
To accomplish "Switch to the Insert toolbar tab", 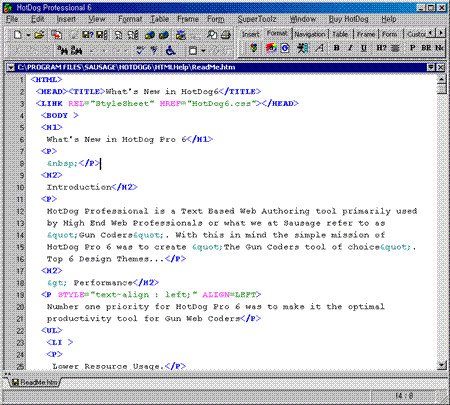I will 250,34.
